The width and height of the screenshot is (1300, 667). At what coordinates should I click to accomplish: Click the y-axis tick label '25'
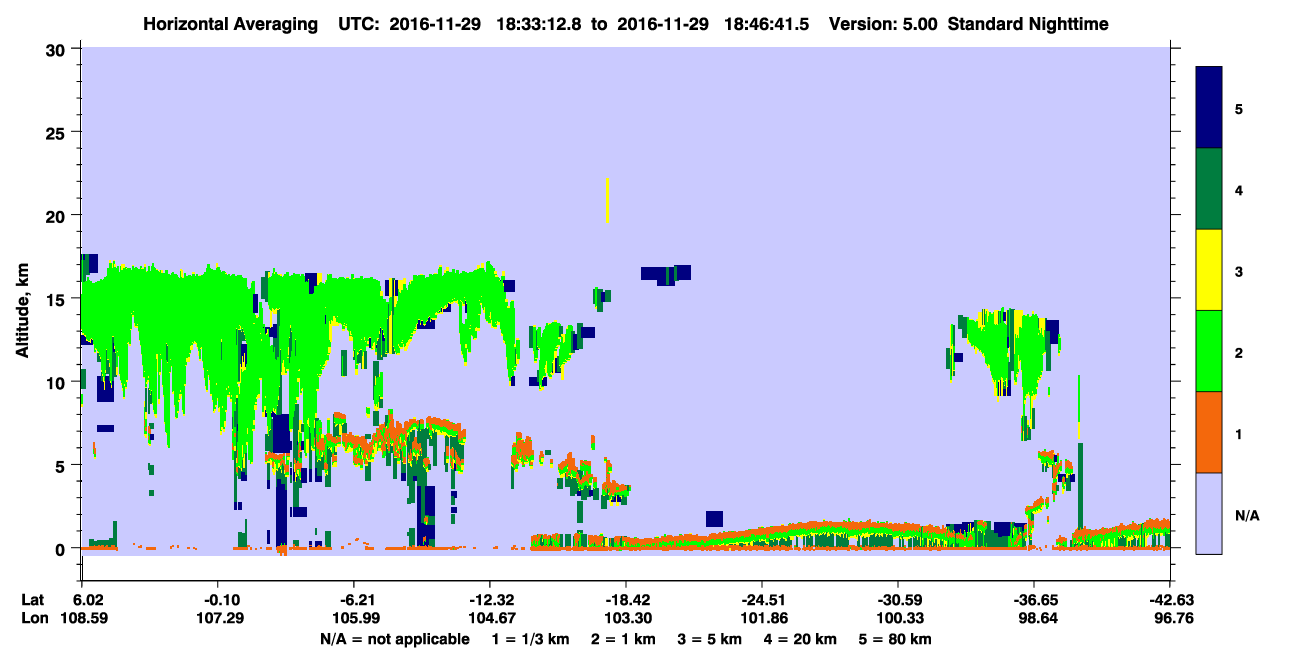58,132
